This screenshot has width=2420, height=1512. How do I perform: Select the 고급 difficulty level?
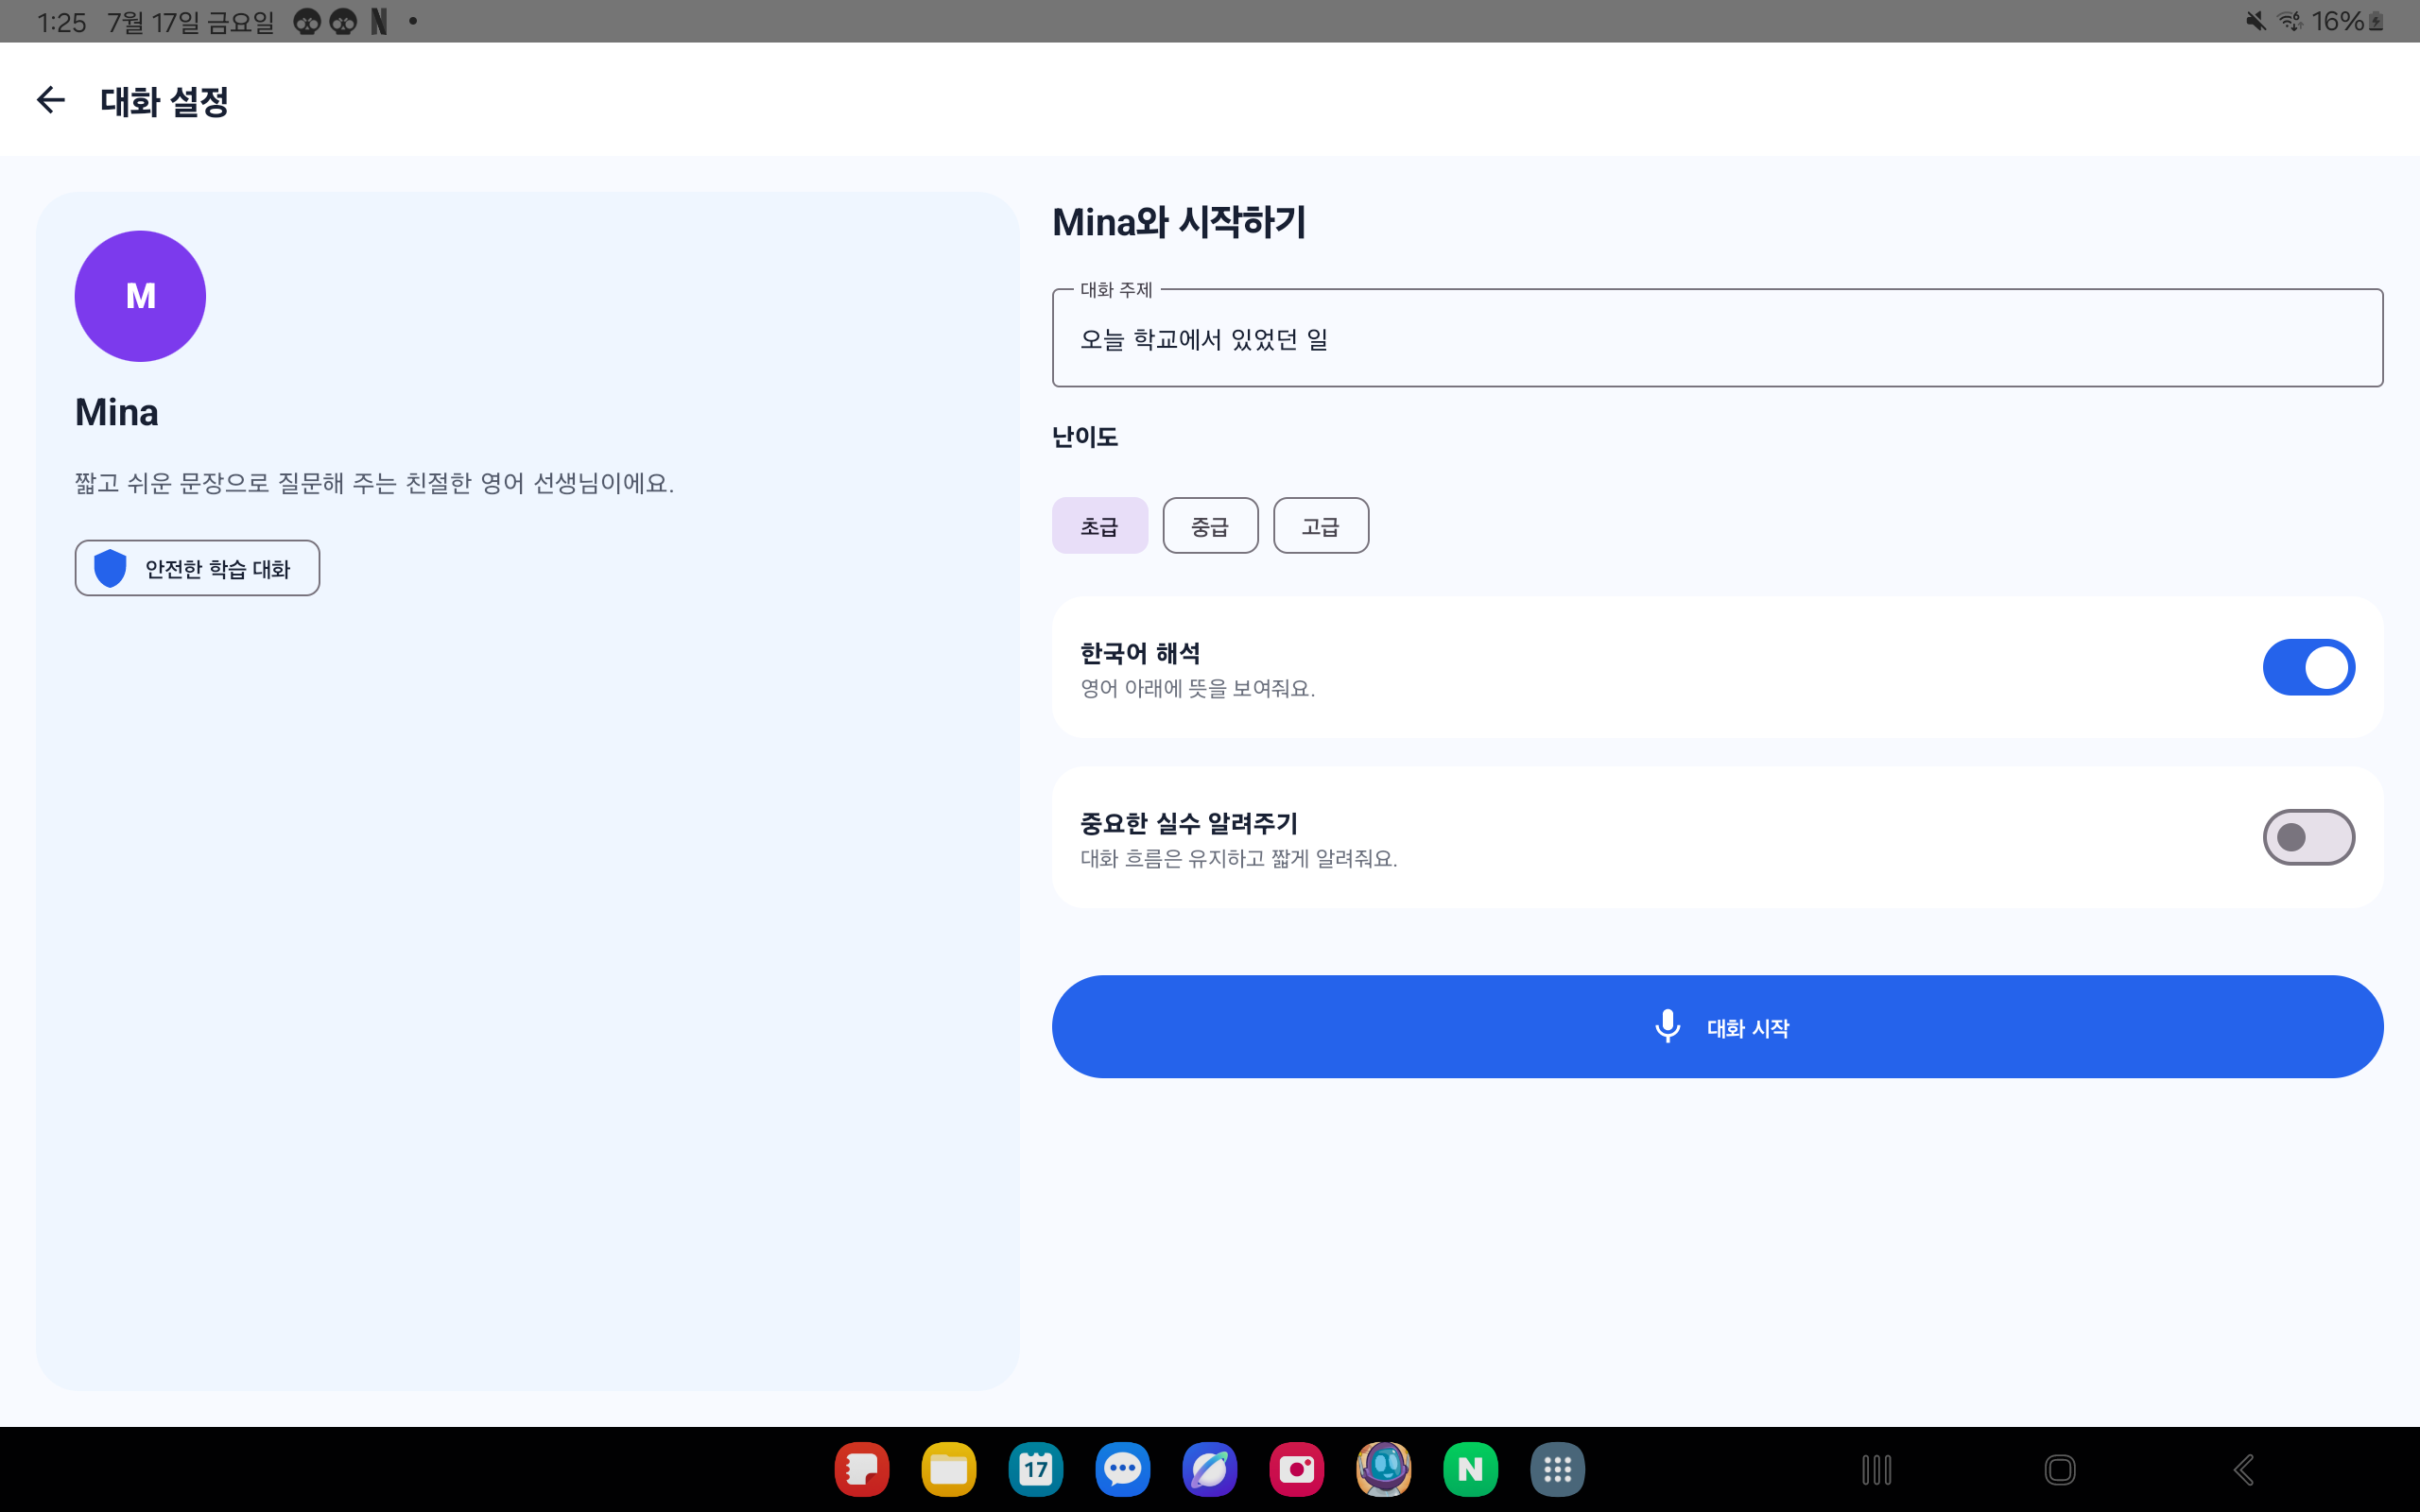[x=1321, y=525]
